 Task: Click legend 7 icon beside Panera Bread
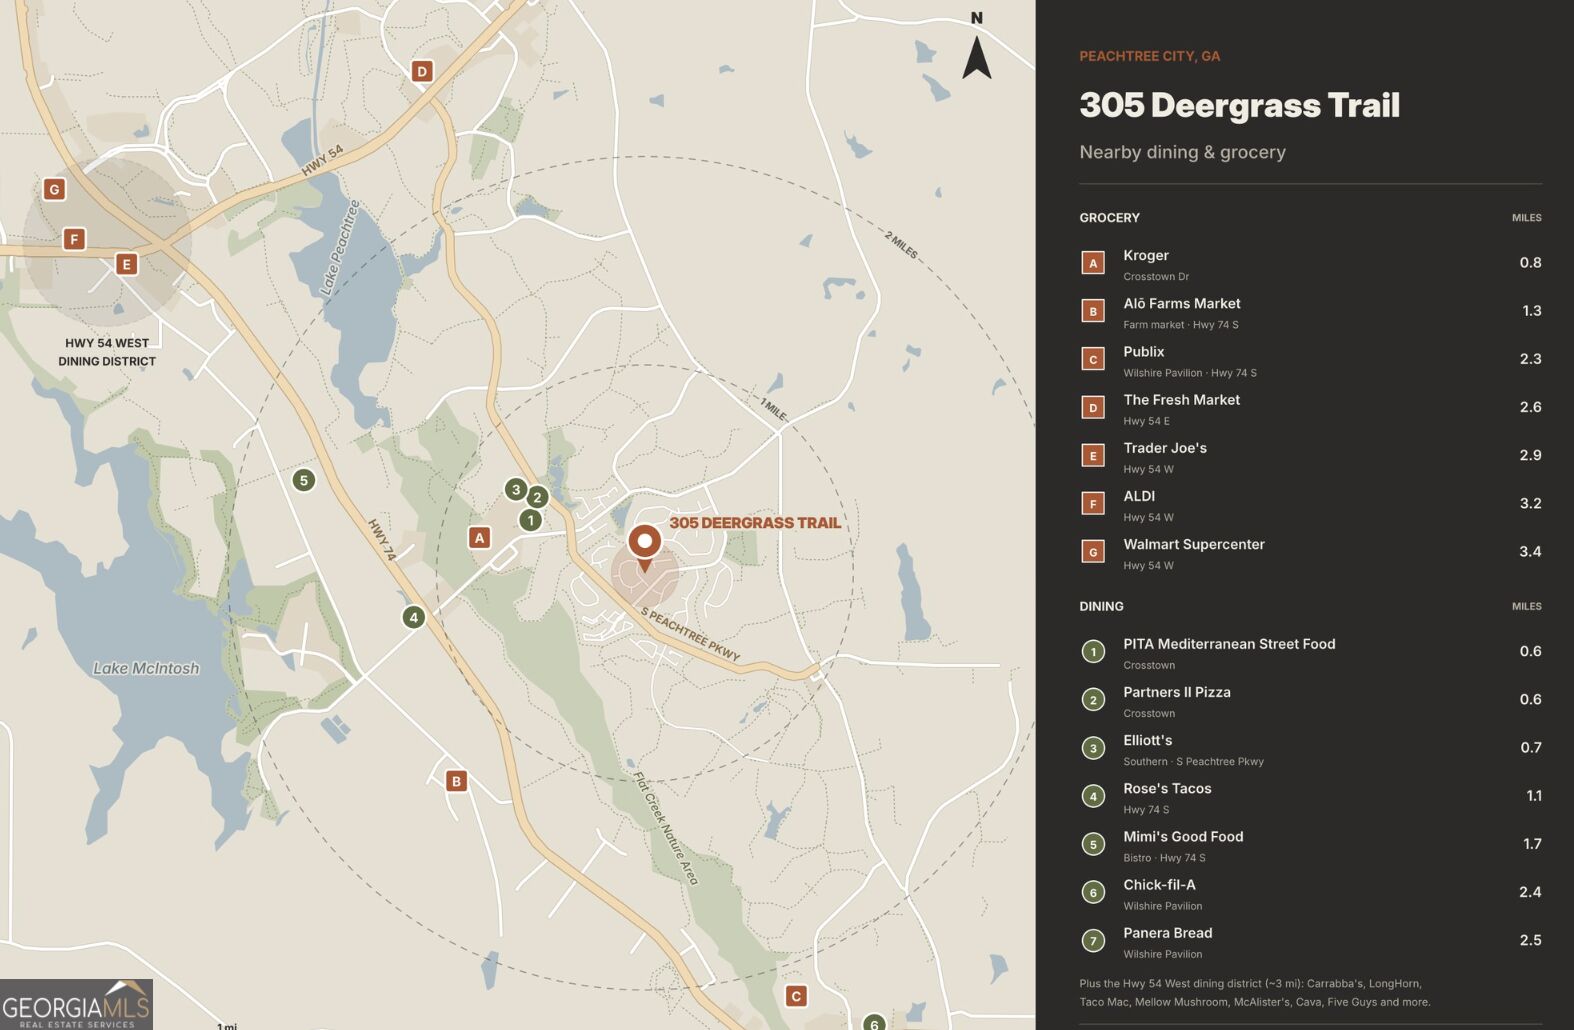tap(1093, 940)
